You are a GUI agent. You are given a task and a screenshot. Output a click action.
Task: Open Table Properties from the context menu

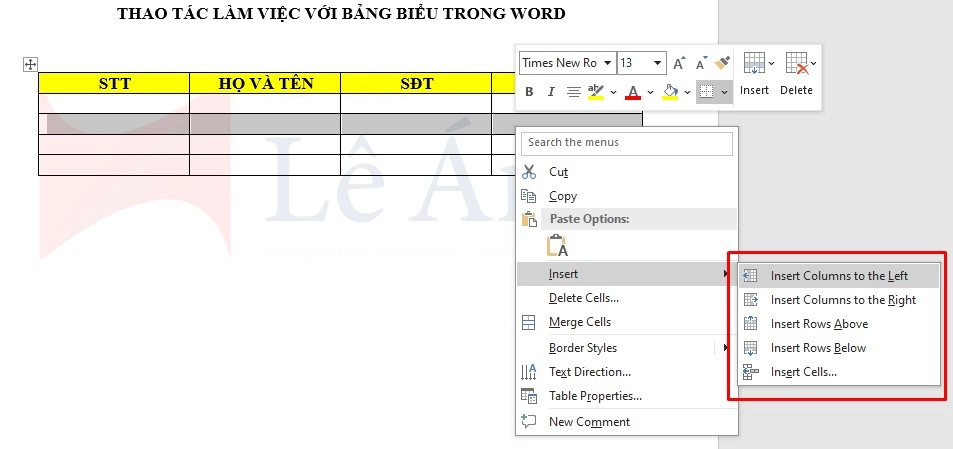pyautogui.click(x=595, y=396)
